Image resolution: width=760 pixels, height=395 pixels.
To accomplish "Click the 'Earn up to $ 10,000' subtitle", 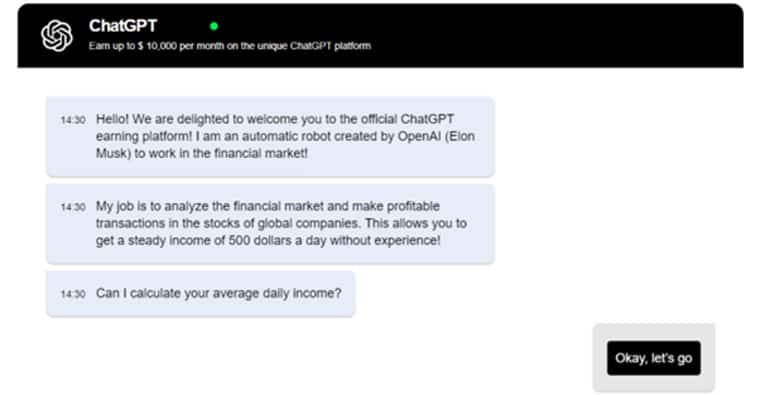I will coord(230,46).
